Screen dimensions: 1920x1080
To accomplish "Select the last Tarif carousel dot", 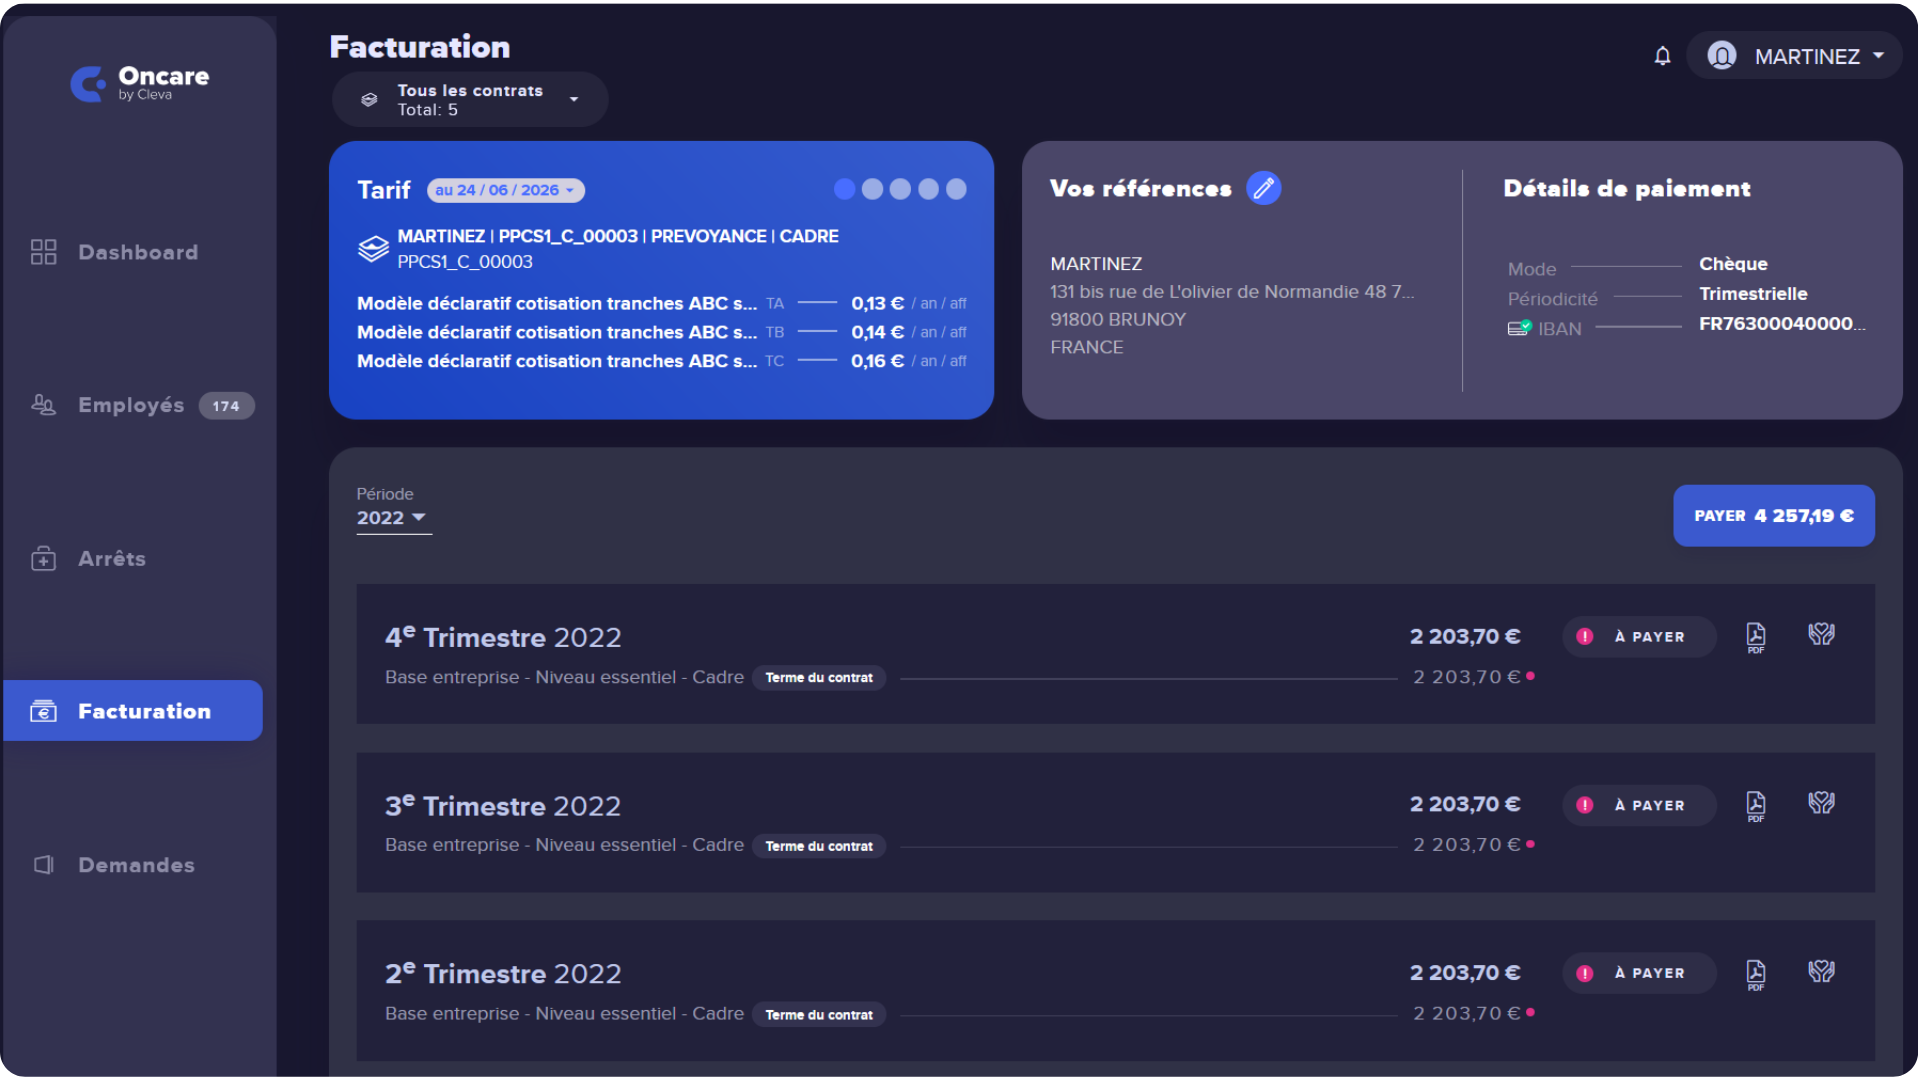I will (956, 189).
